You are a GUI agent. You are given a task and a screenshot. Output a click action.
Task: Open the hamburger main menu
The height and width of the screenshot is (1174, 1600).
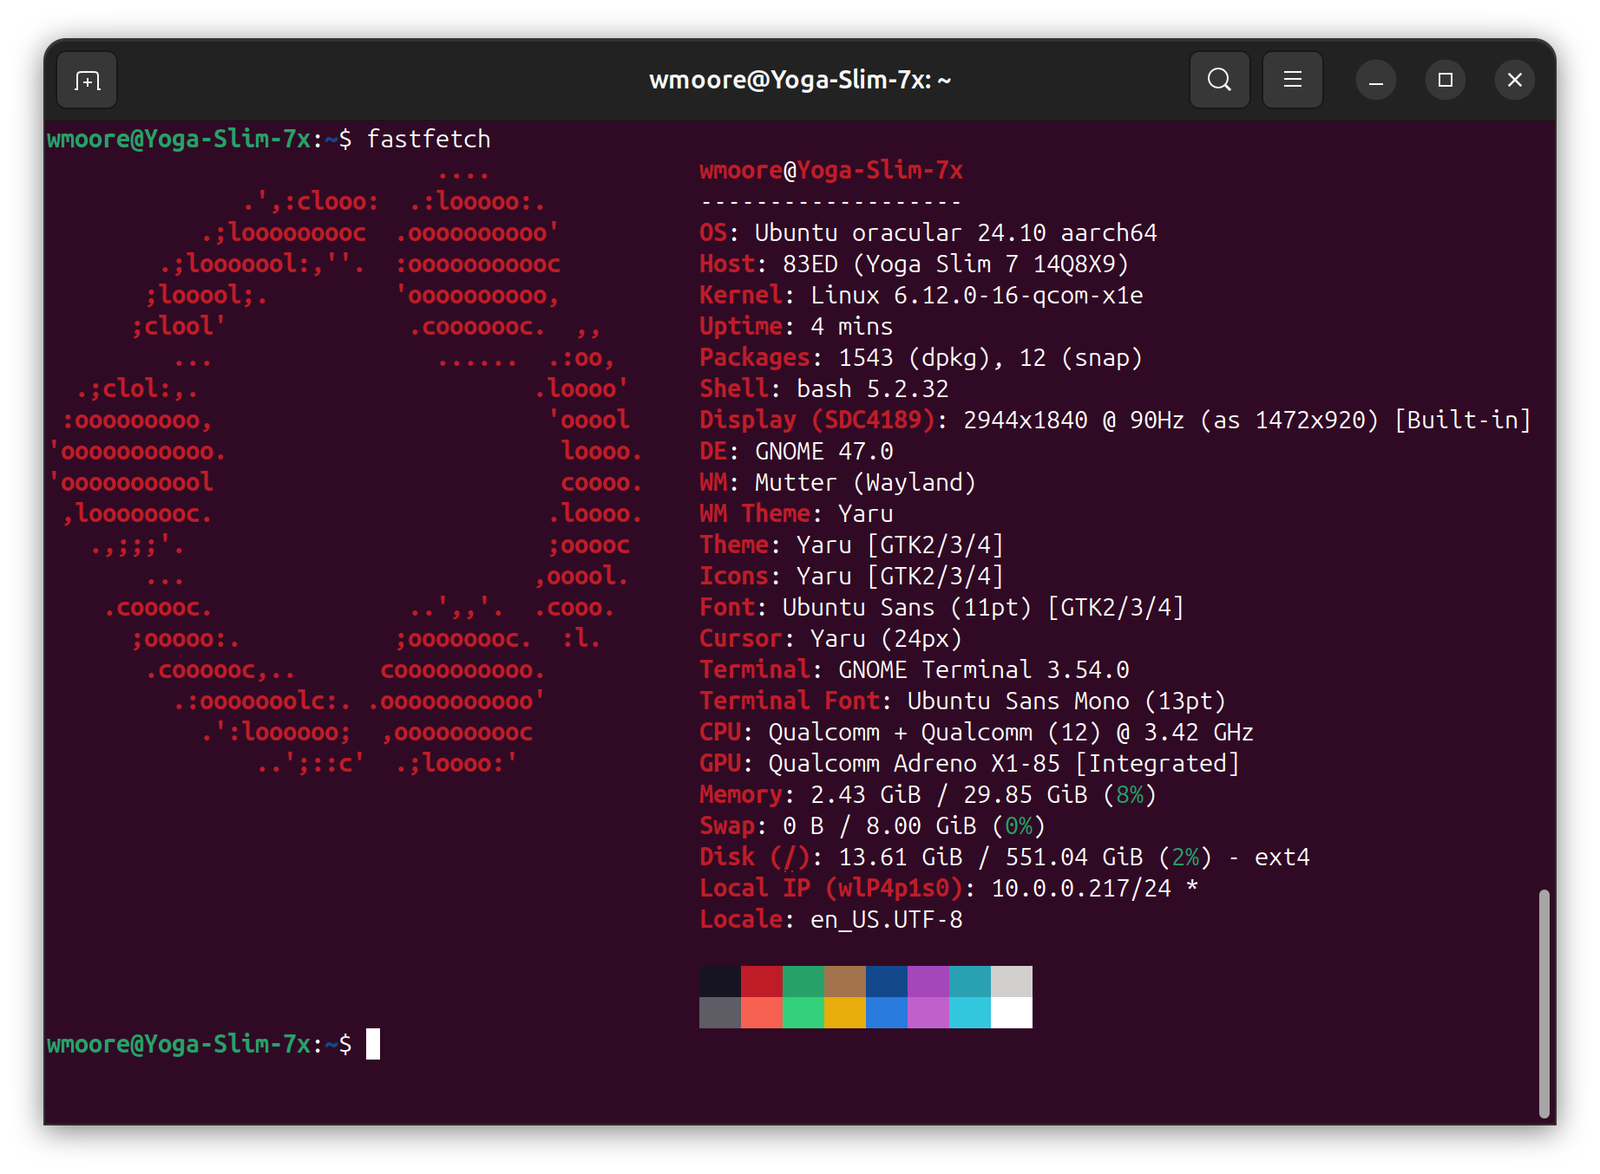(1292, 80)
